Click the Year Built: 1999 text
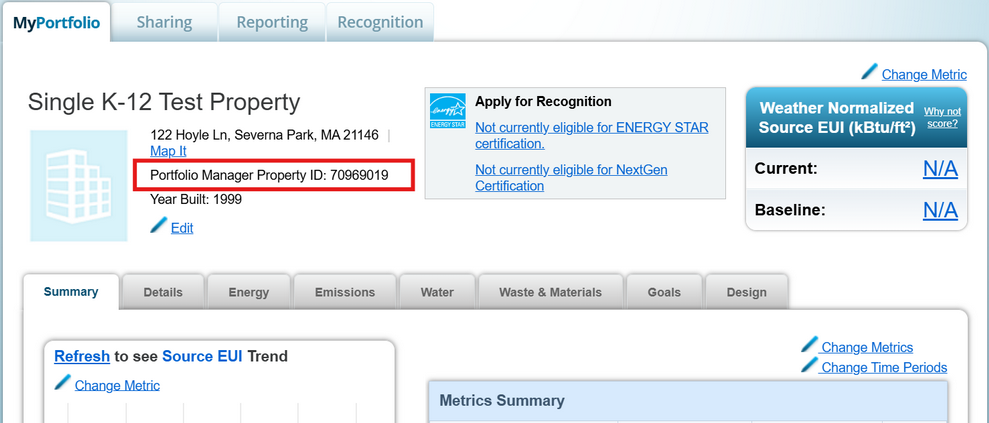The image size is (989, 423). [x=196, y=200]
